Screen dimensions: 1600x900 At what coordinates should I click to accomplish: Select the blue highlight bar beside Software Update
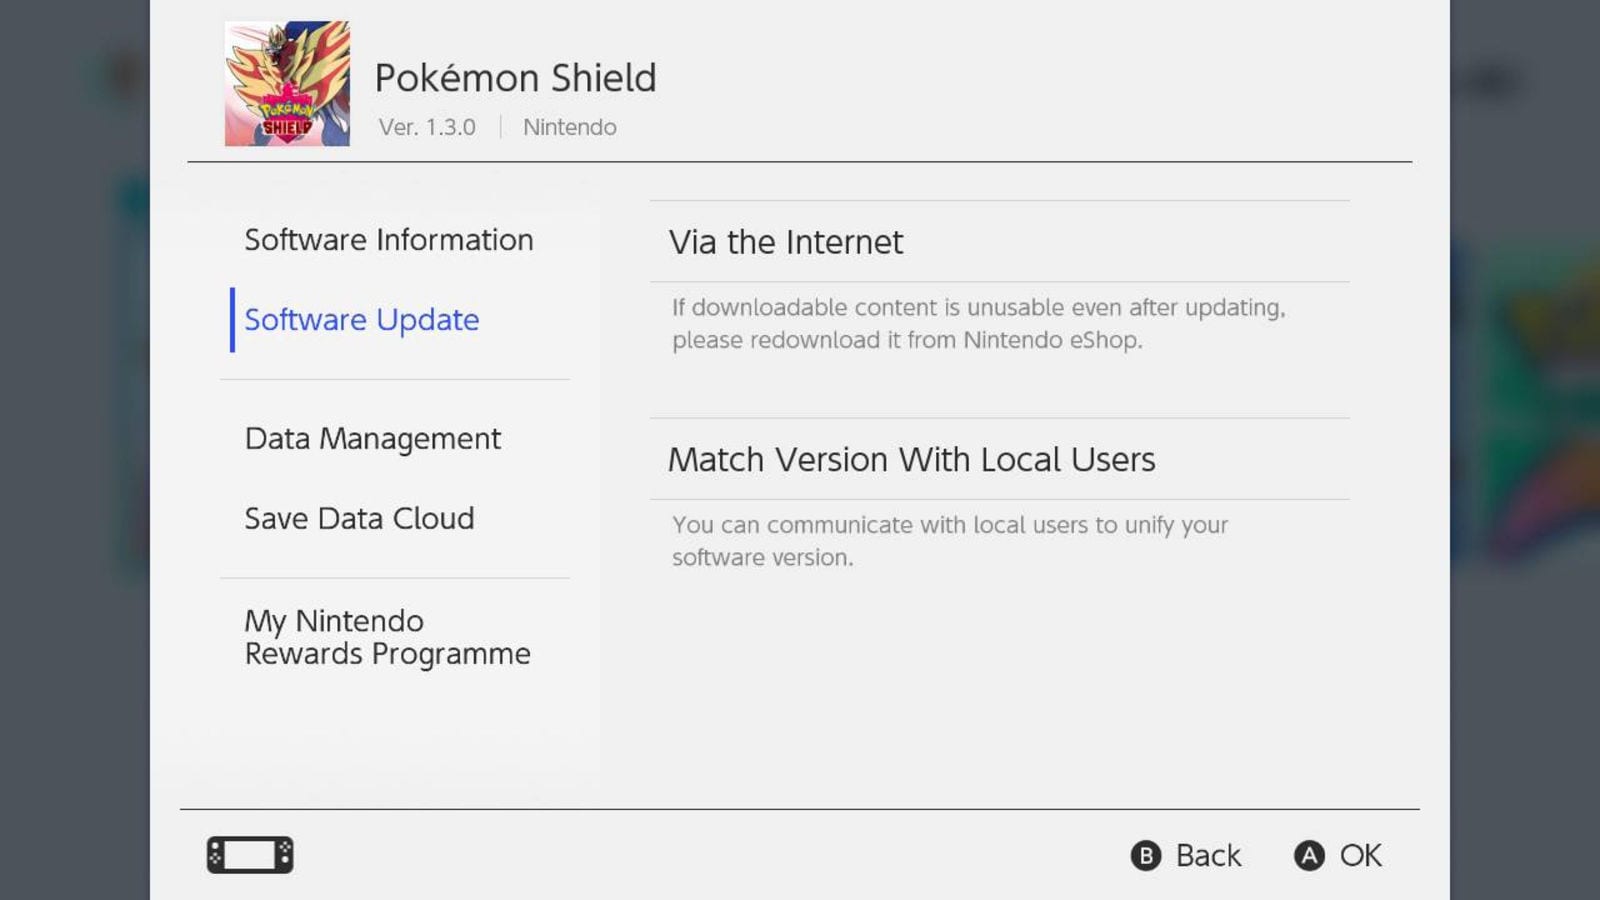(x=232, y=320)
